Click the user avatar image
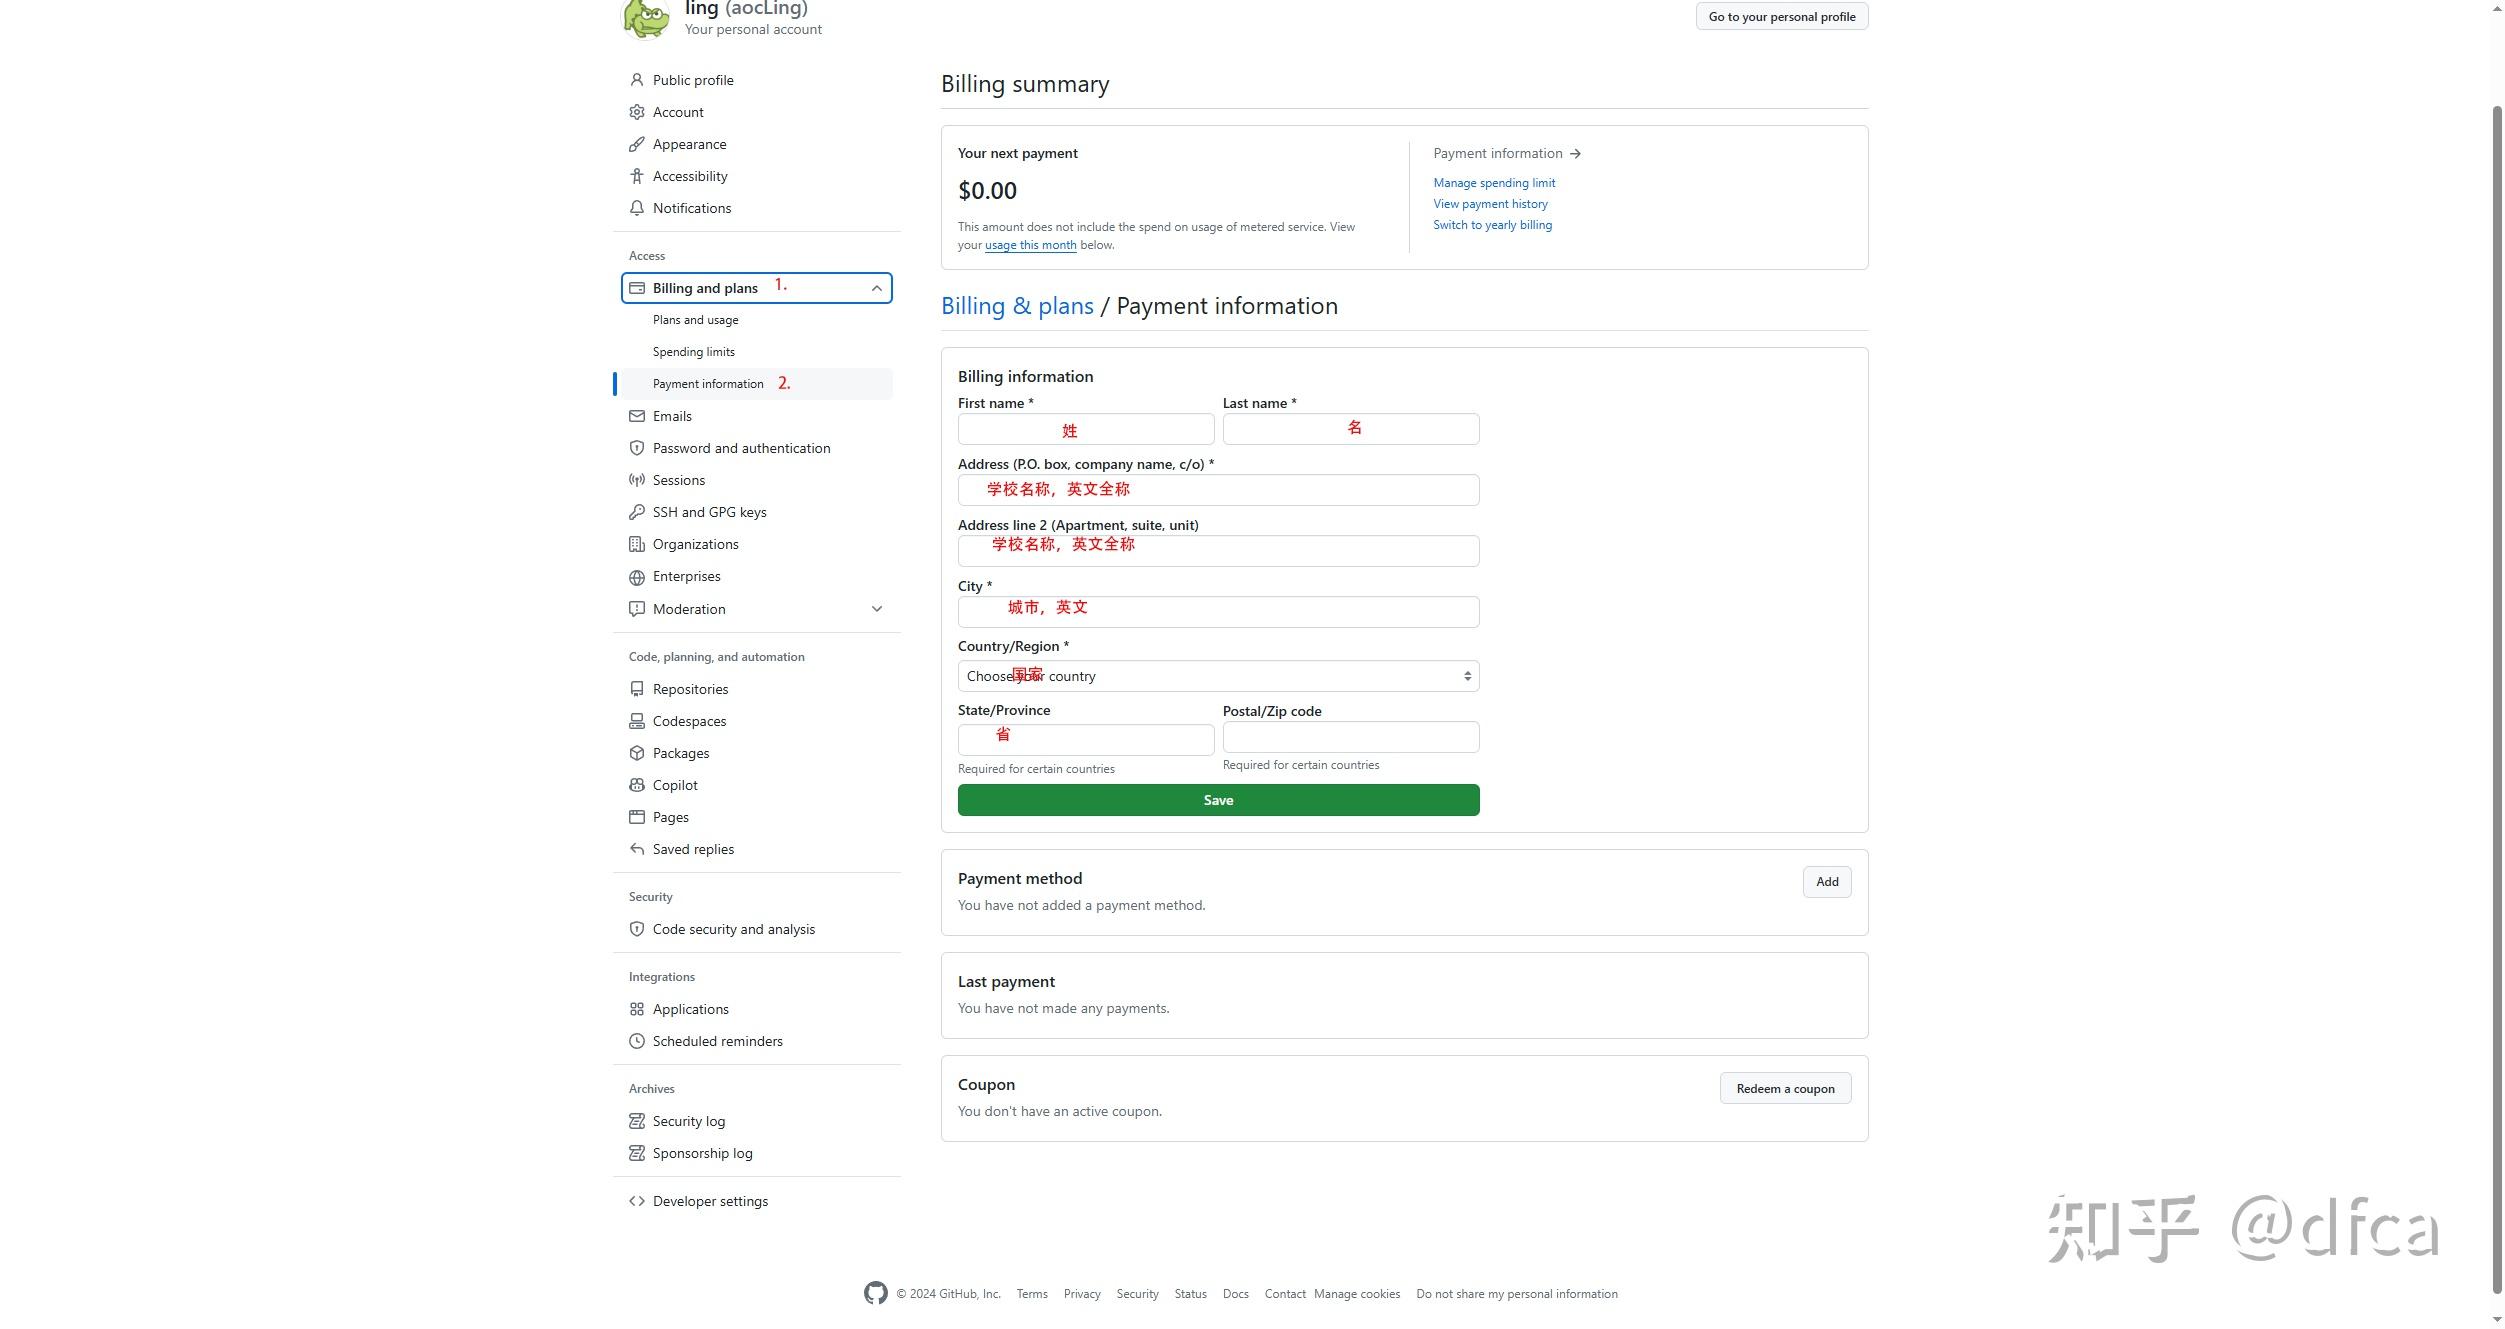 (x=645, y=18)
